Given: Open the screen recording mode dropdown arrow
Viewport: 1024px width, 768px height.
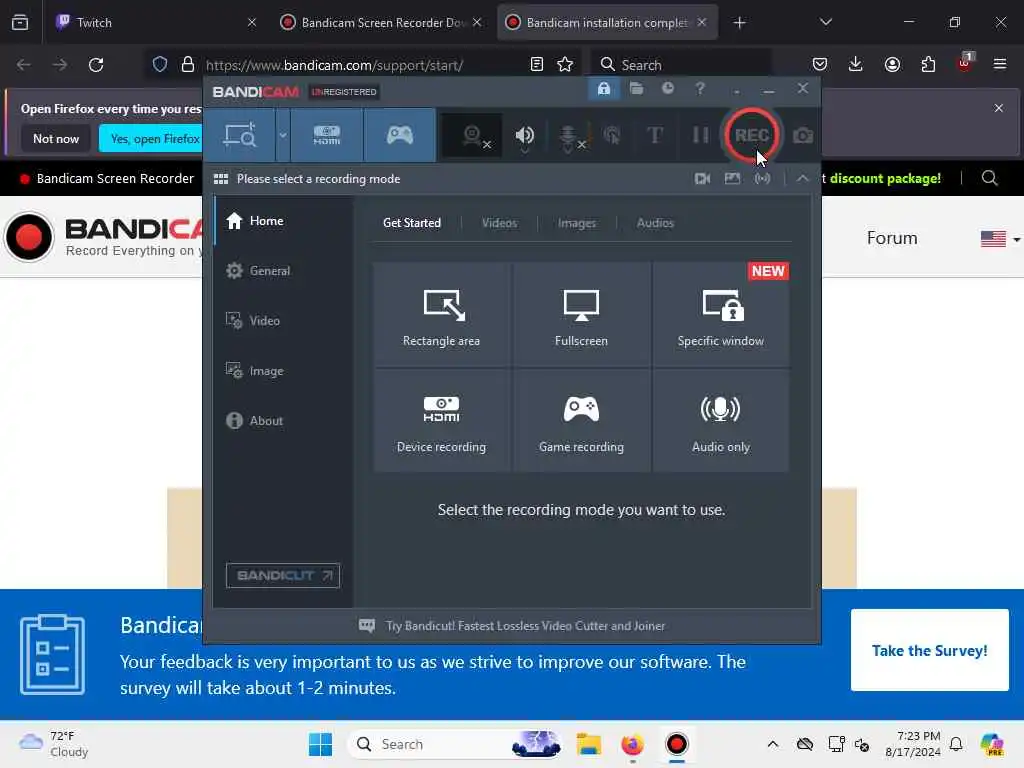Looking at the screenshot, I should click(283, 135).
